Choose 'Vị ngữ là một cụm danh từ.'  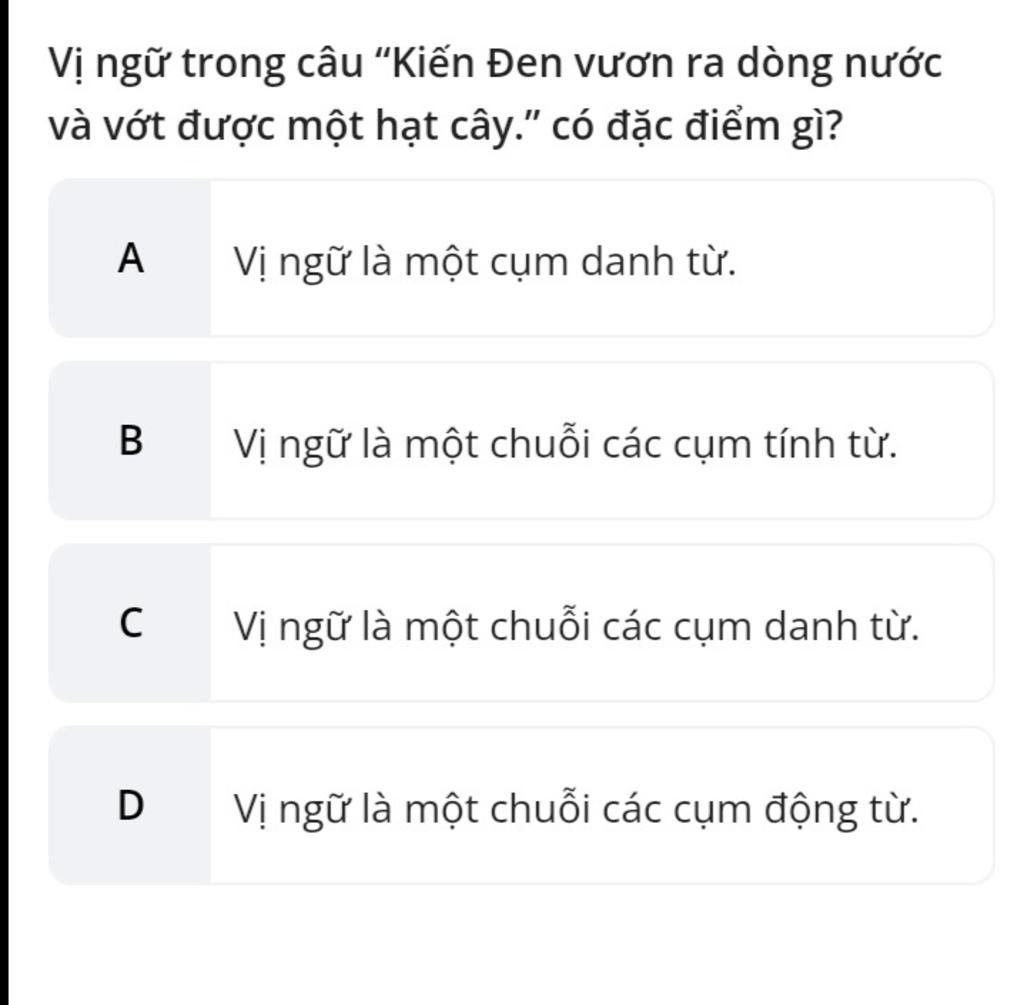click(485, 263)
